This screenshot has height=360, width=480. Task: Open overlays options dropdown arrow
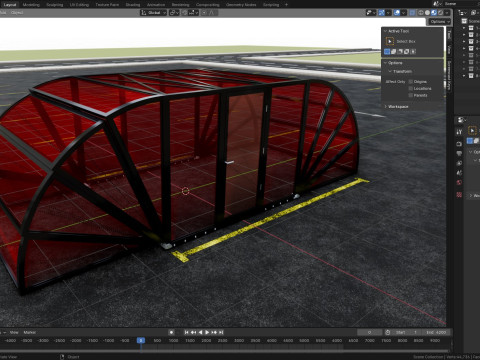click(x=404, y=13)
